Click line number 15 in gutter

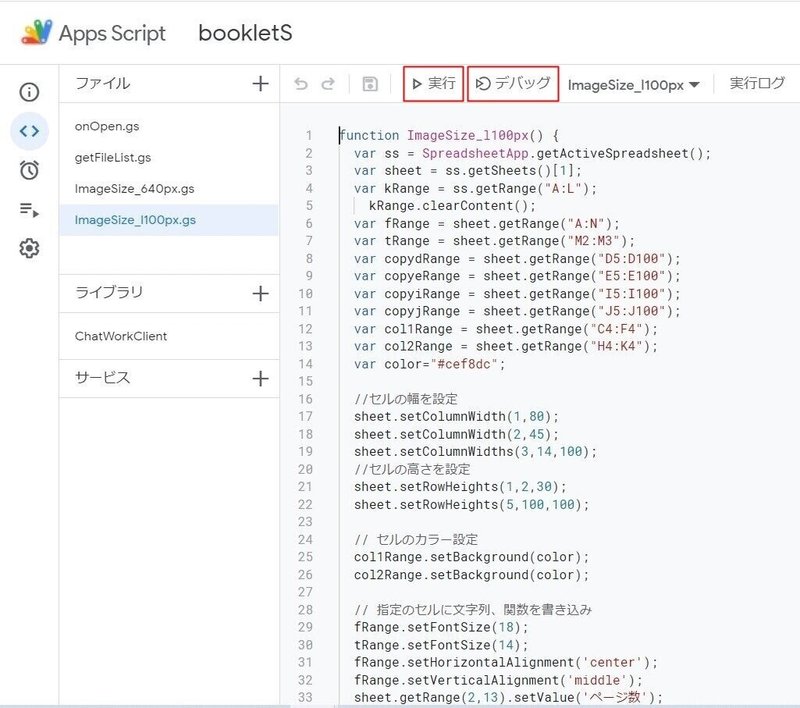(306, 382)
